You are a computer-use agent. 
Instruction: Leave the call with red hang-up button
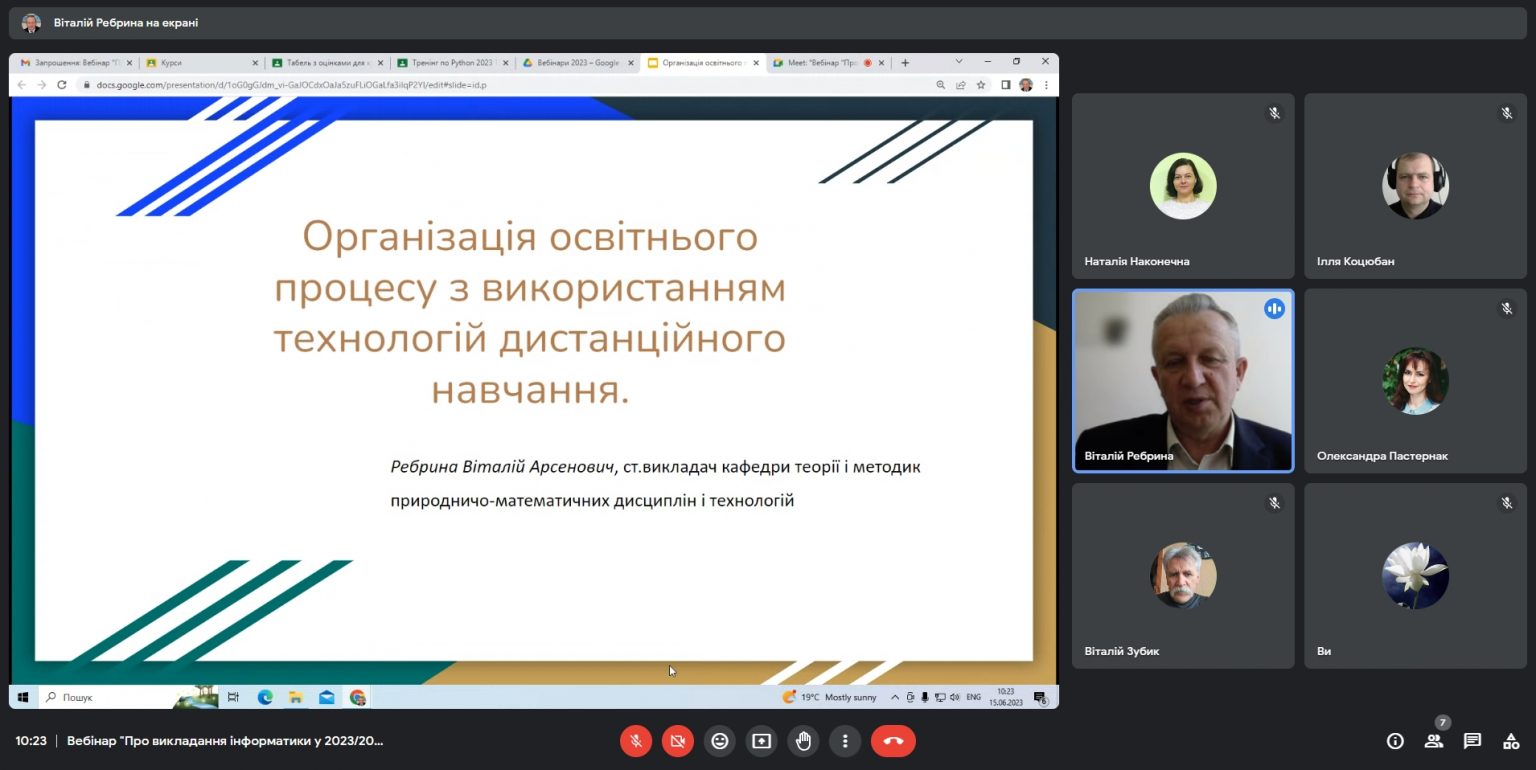coord(893,741)
